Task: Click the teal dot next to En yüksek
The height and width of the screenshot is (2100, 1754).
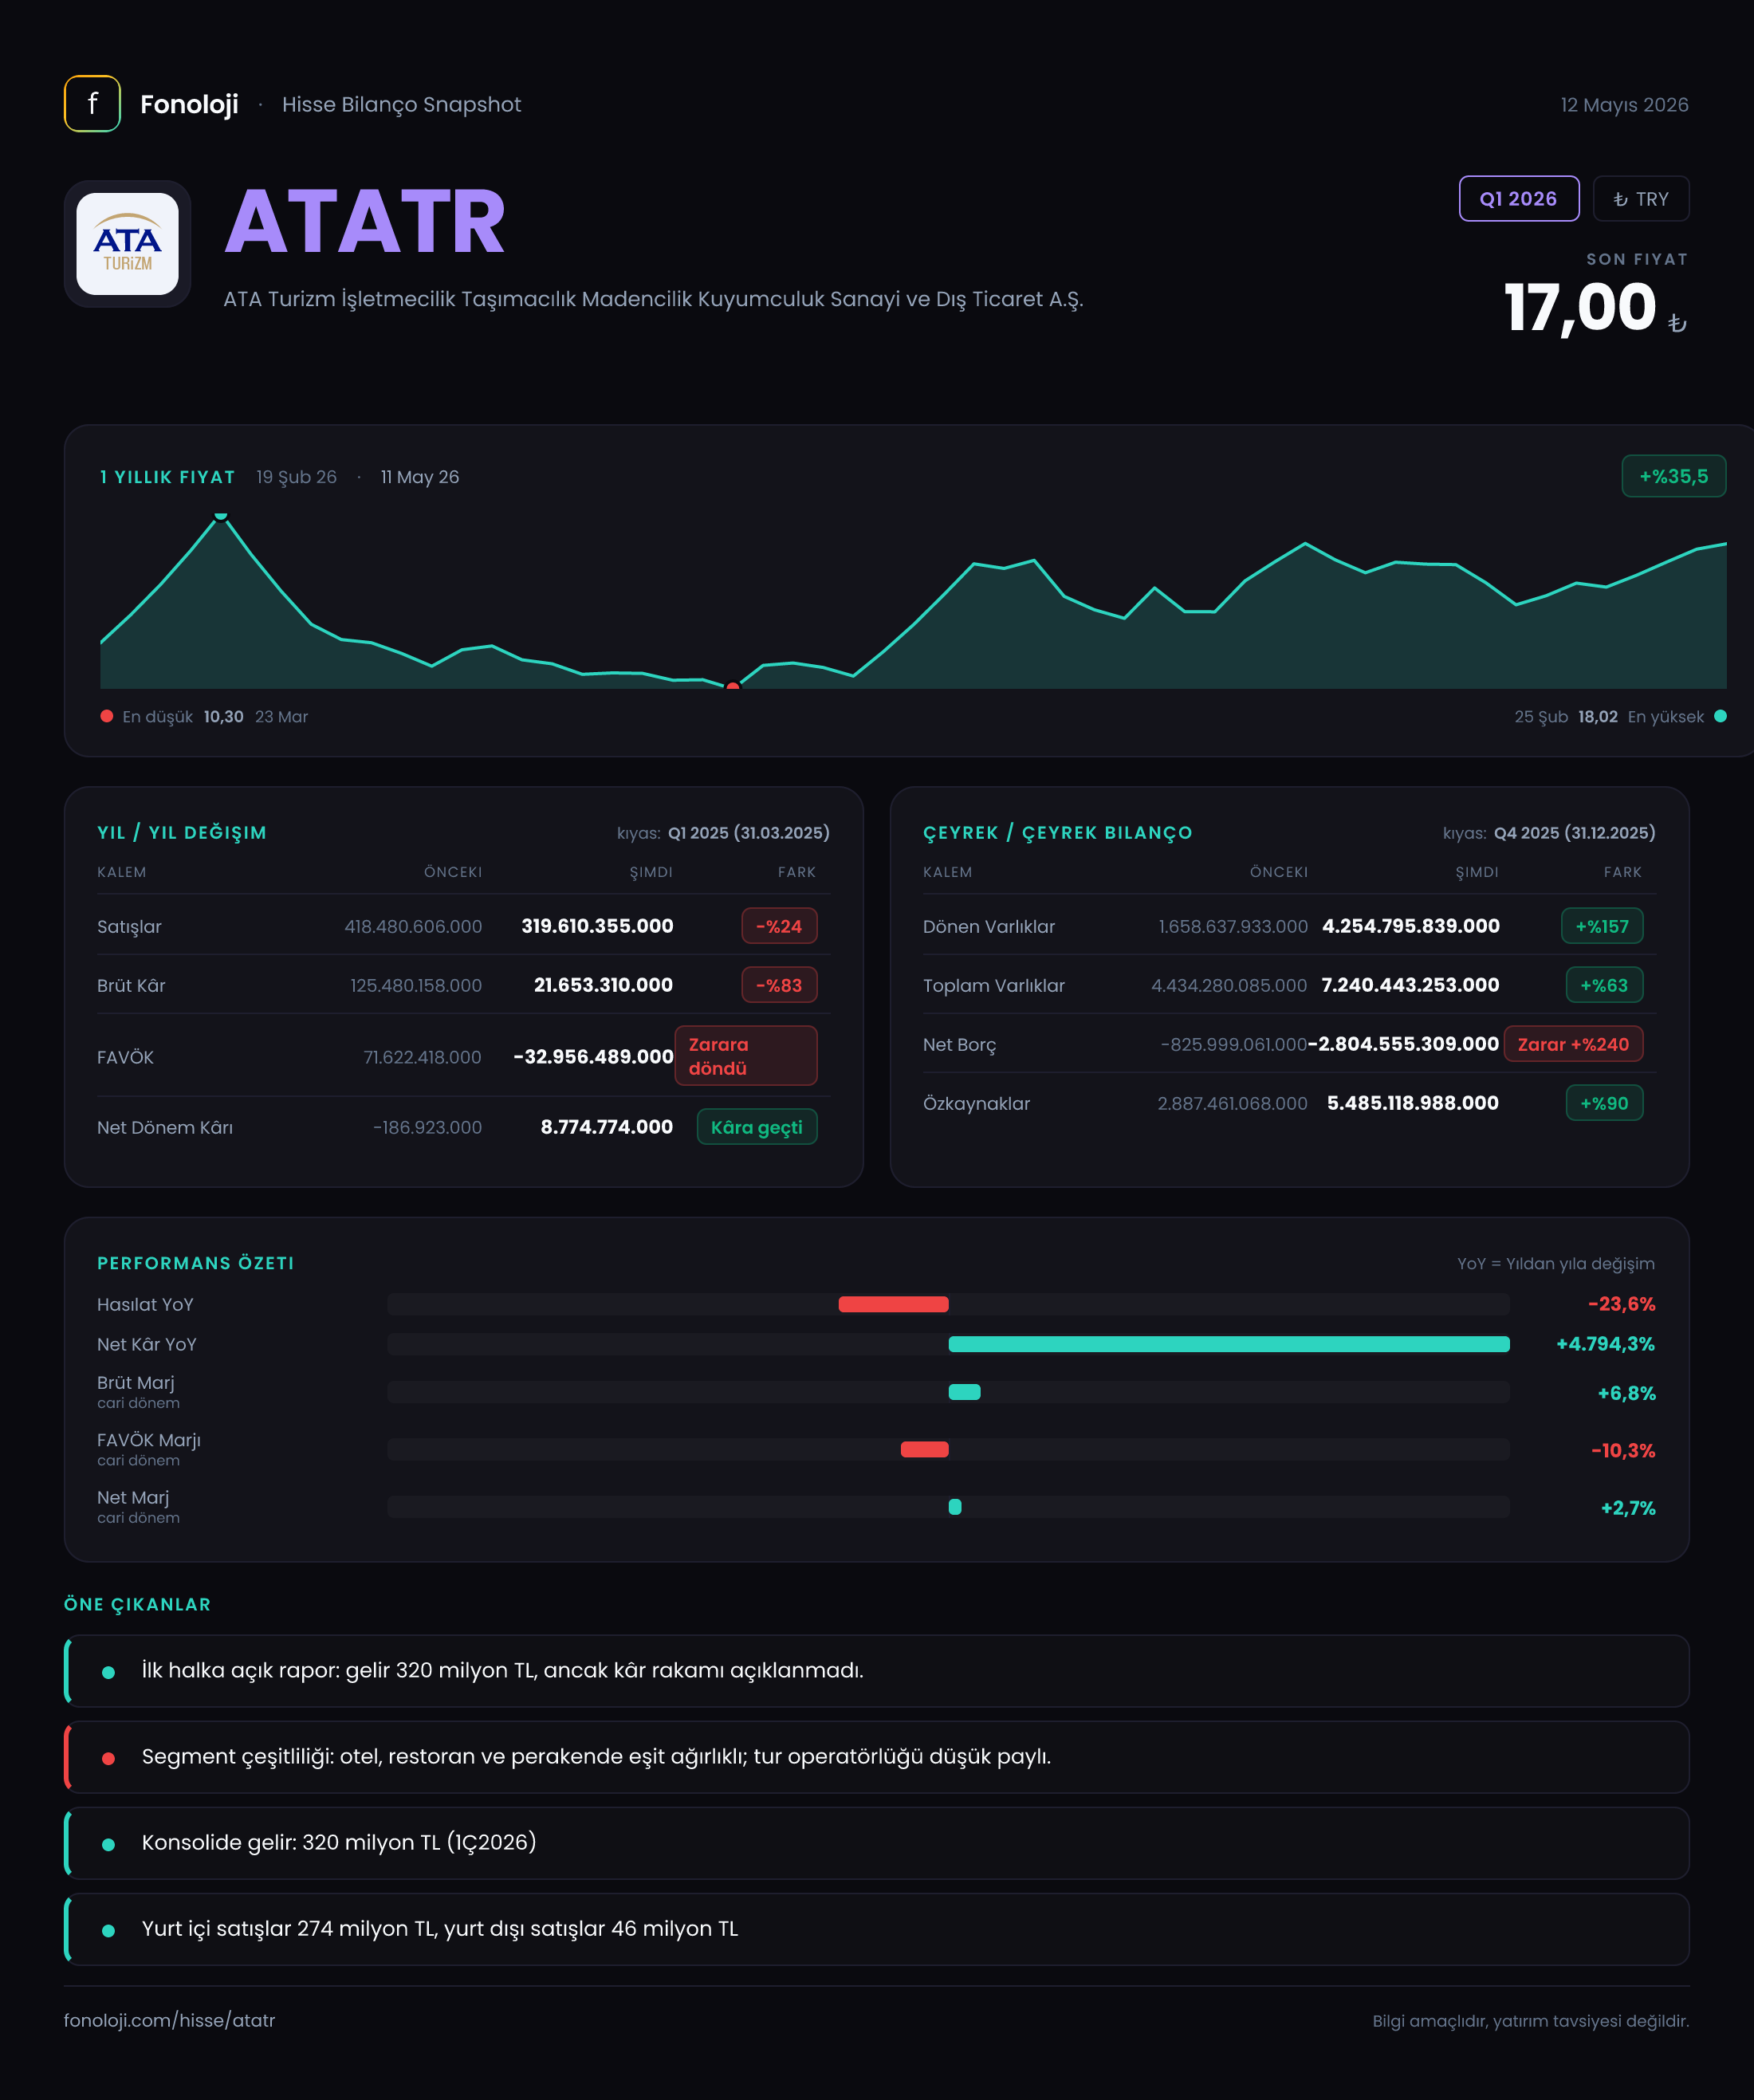Action: [x=1720, y=716]
